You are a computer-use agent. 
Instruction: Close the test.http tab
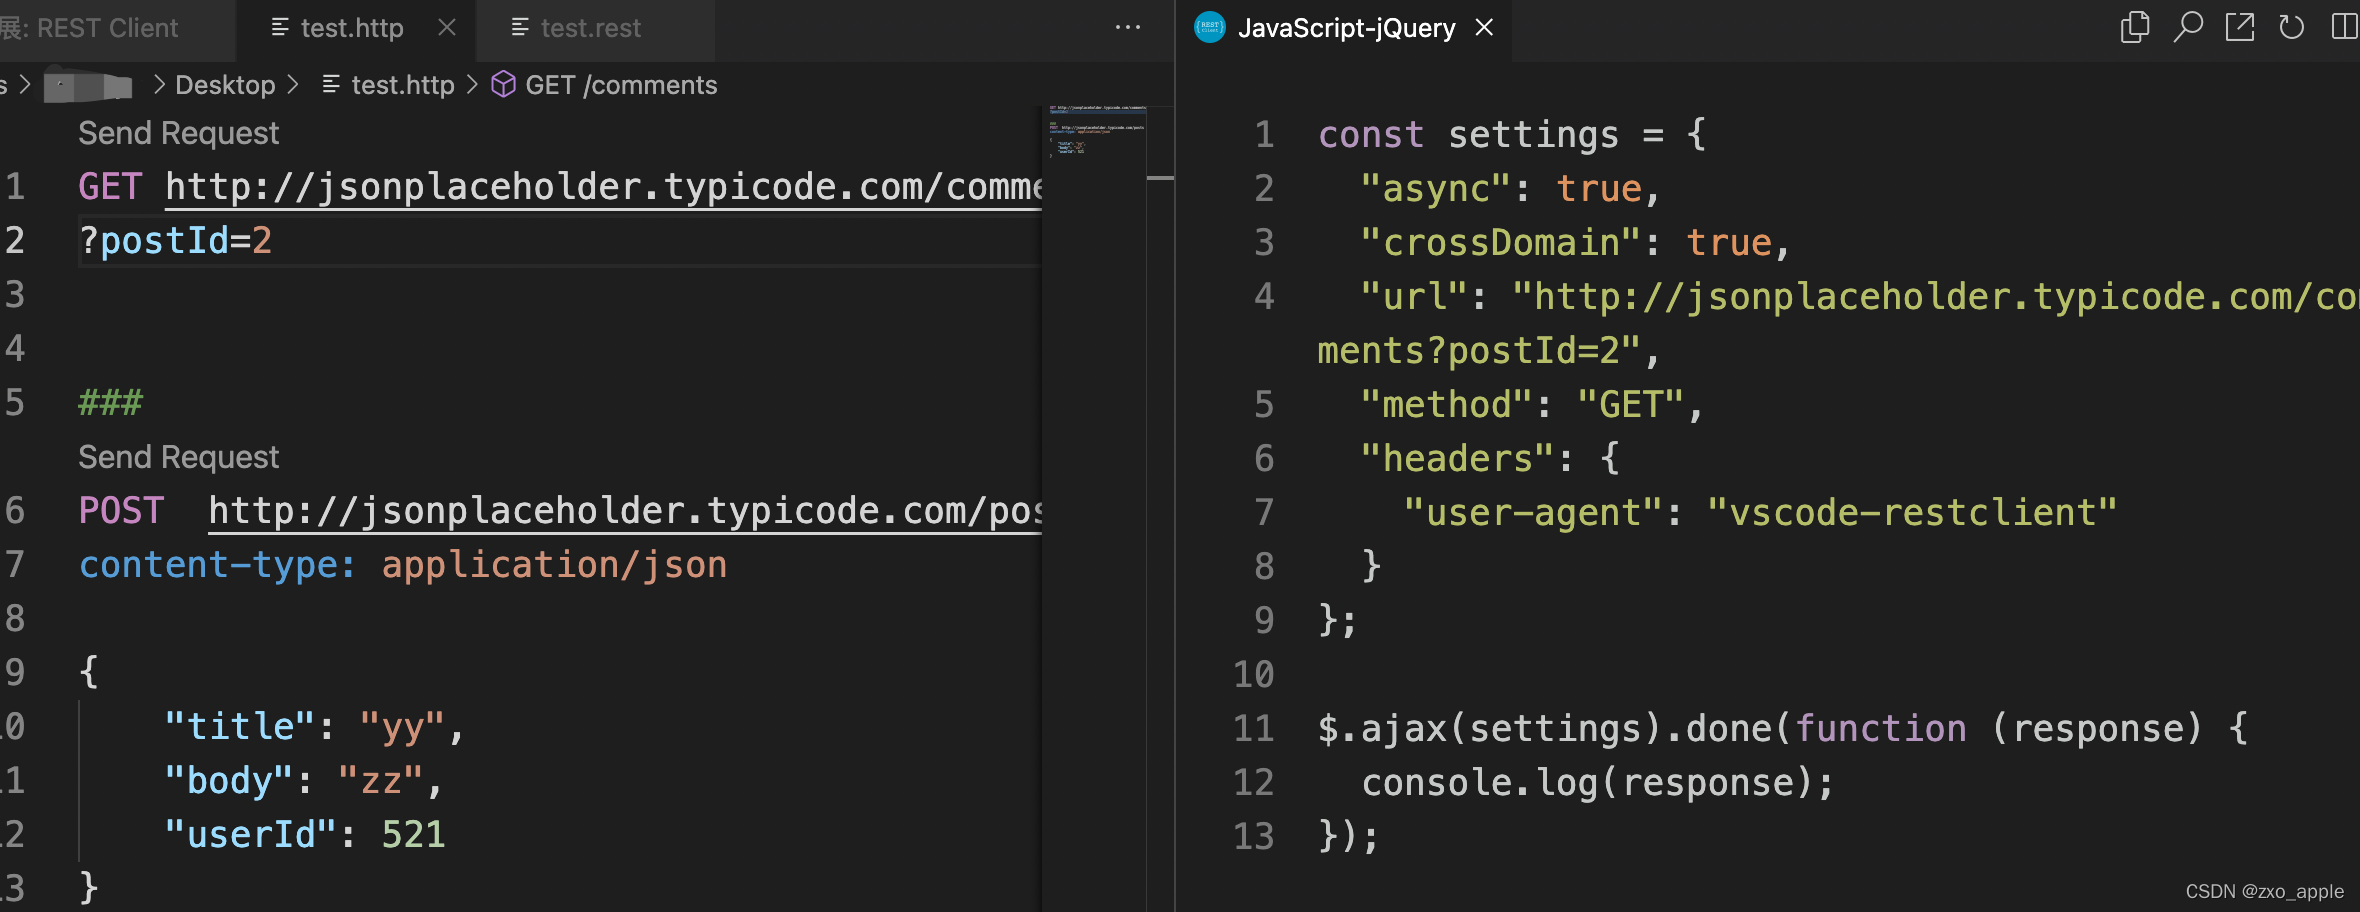point(447,28)
